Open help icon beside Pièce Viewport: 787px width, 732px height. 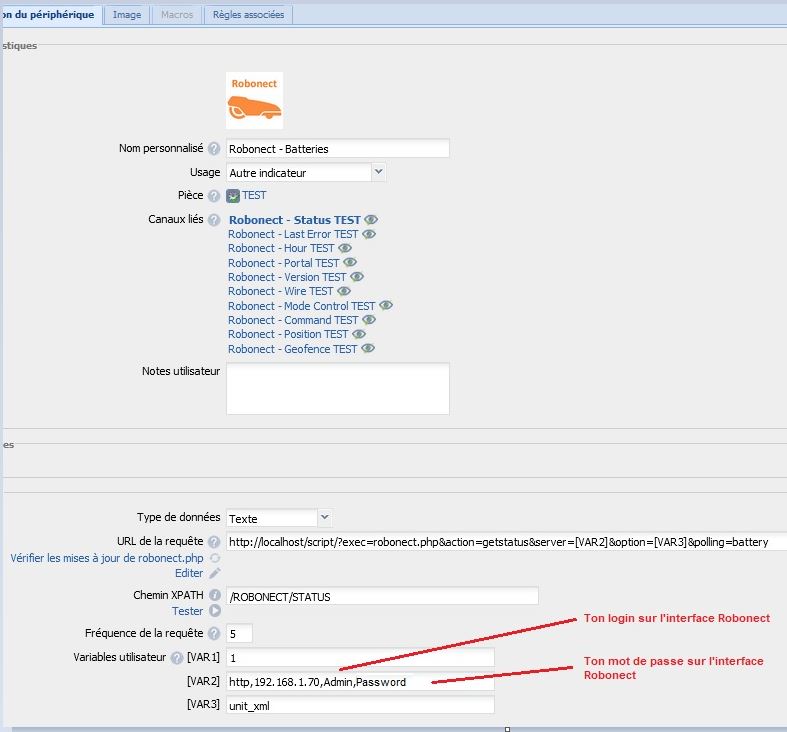[214, 196]
